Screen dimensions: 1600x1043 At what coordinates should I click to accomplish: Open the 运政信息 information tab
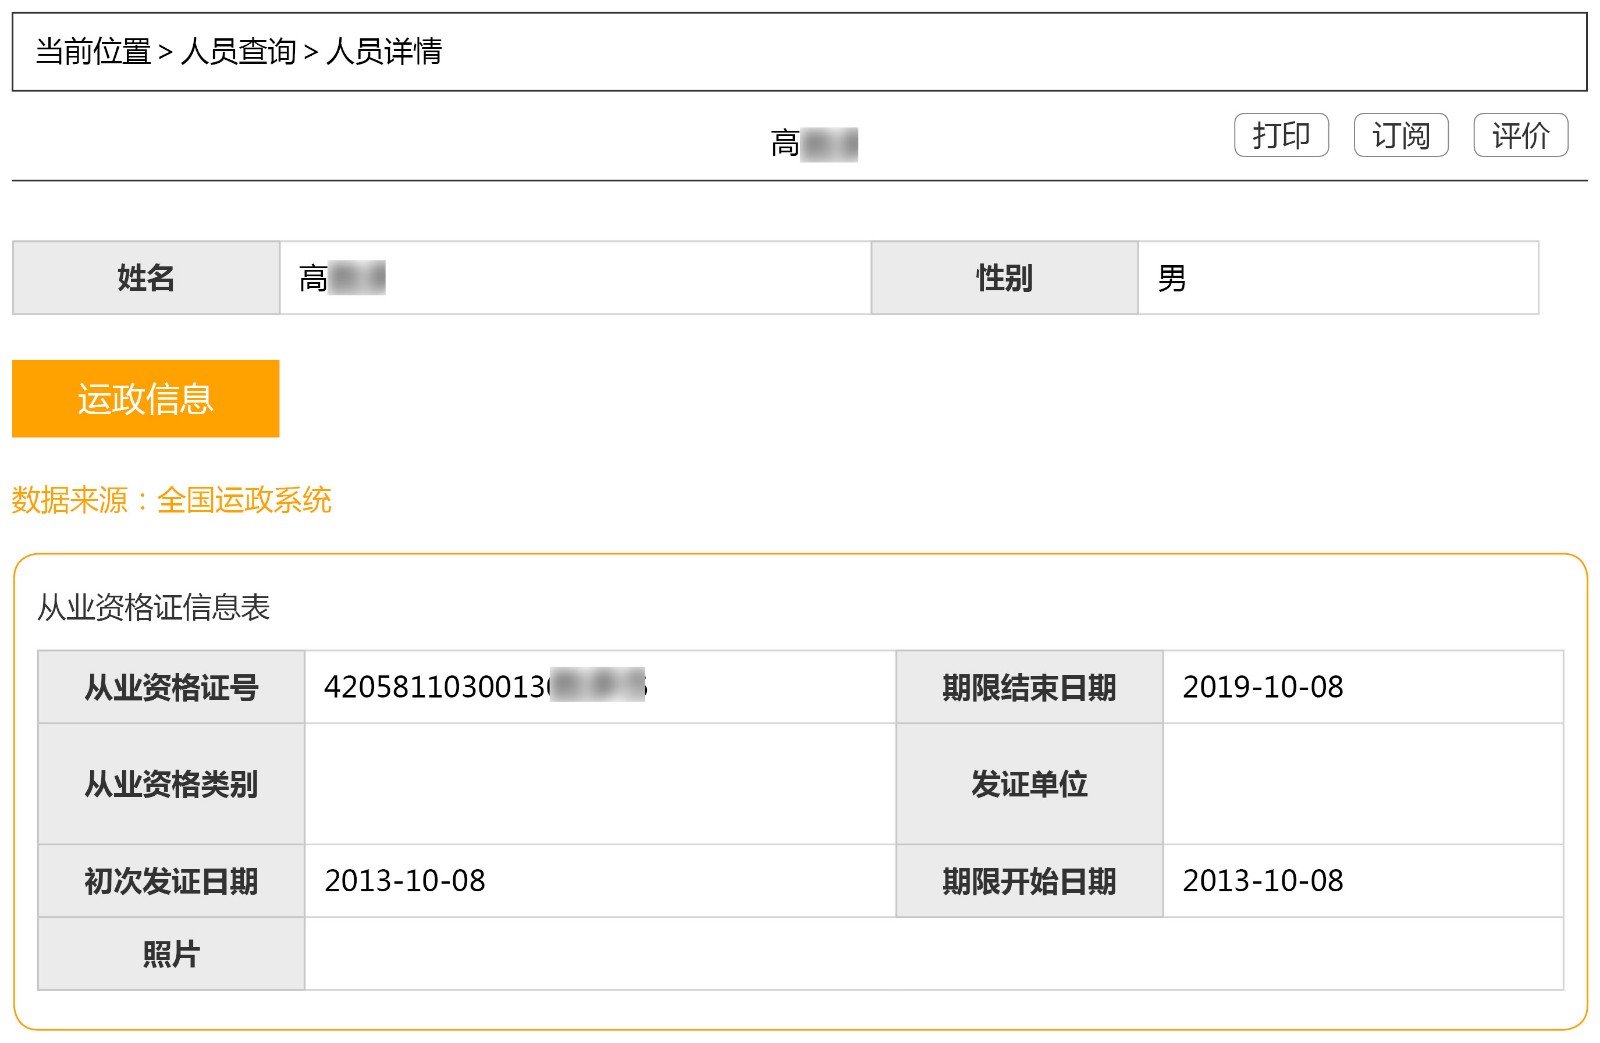[144, 398]
